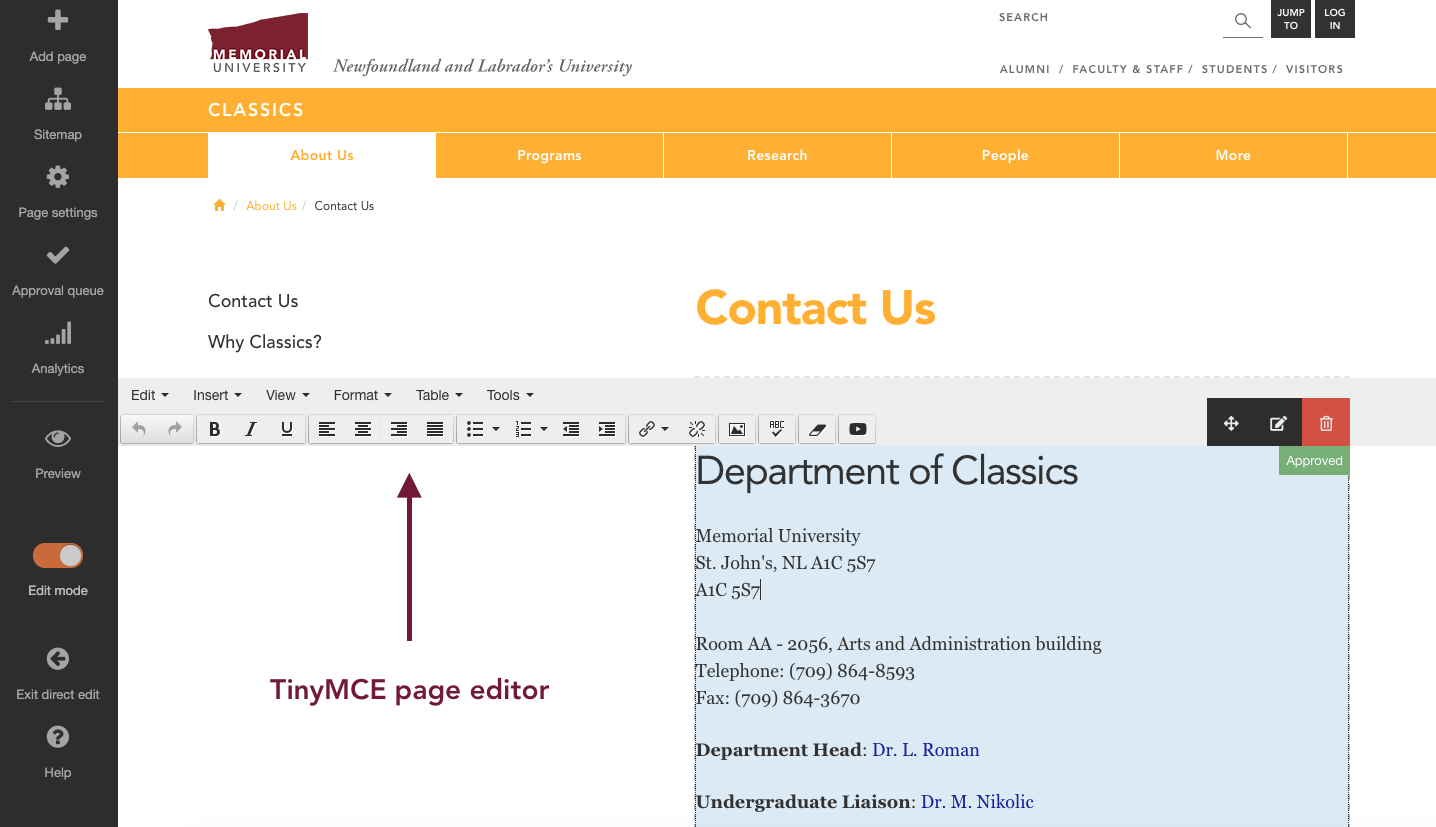Expand the insert link dropdown arrow
Screen dimensions: 1436x827
click(x=664, y=429)
